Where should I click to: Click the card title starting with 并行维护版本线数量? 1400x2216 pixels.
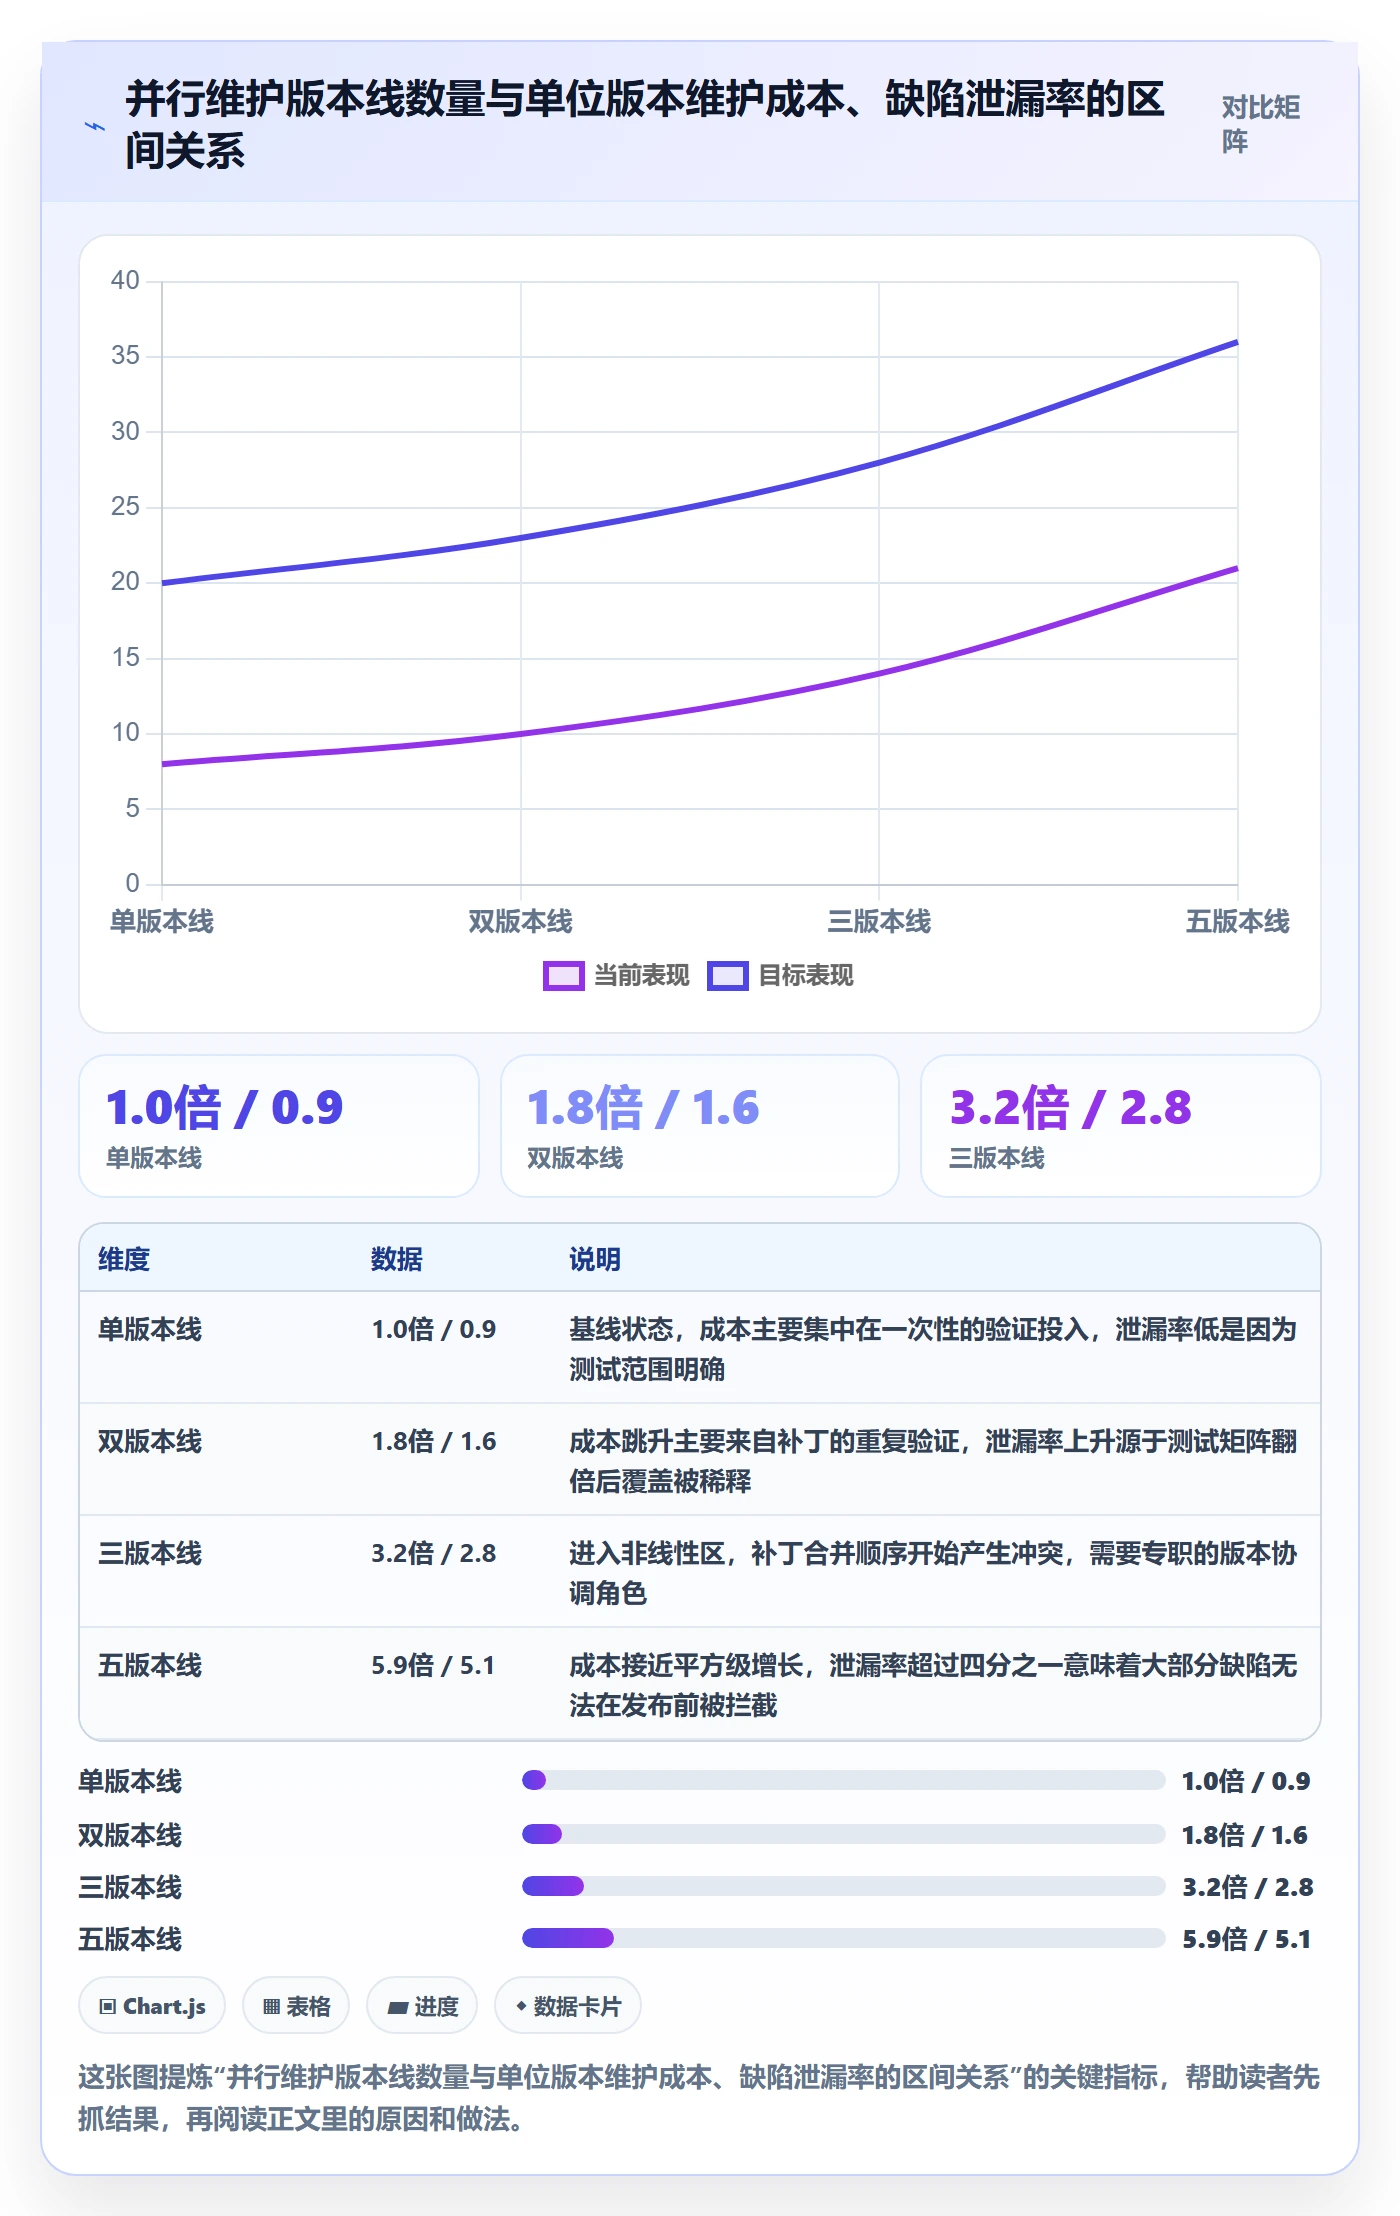click(x=645, y=125)
